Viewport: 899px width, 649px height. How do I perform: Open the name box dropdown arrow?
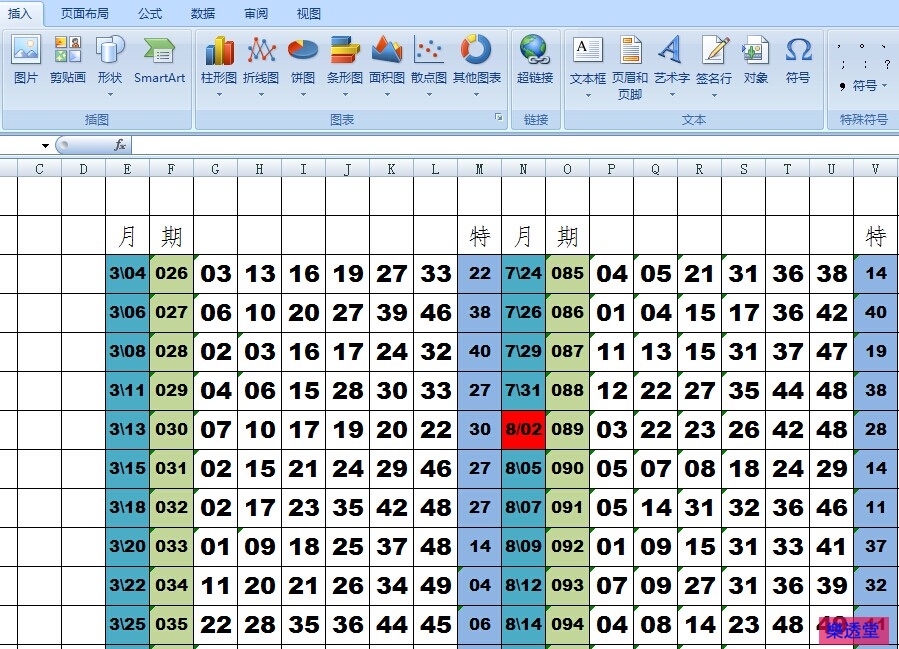point(45,146)
